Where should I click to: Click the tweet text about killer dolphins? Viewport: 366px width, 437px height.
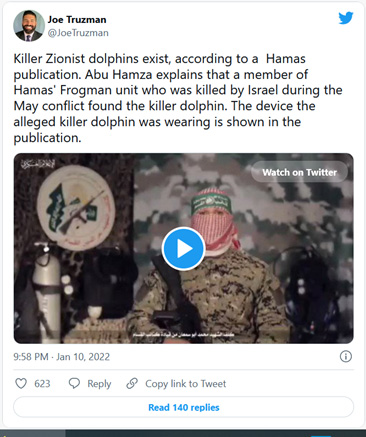tap(178, 98)
